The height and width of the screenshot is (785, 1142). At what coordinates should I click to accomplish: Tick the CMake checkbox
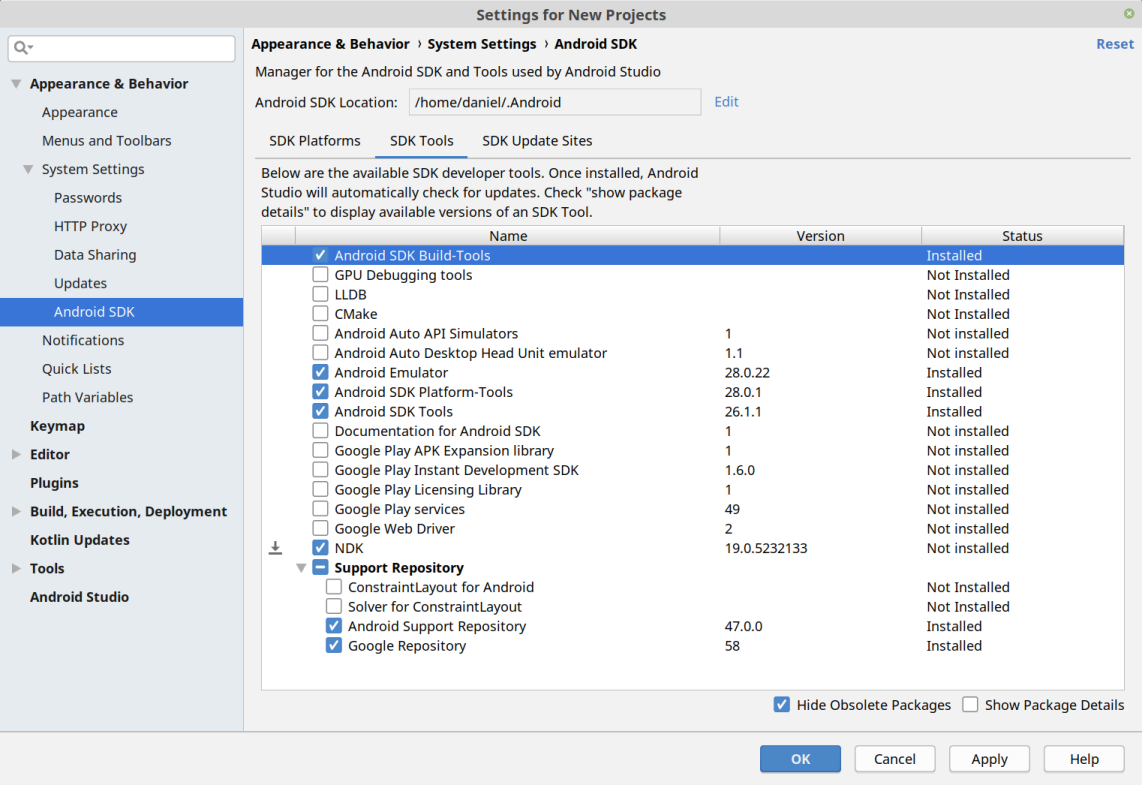[x=320, y=314]
